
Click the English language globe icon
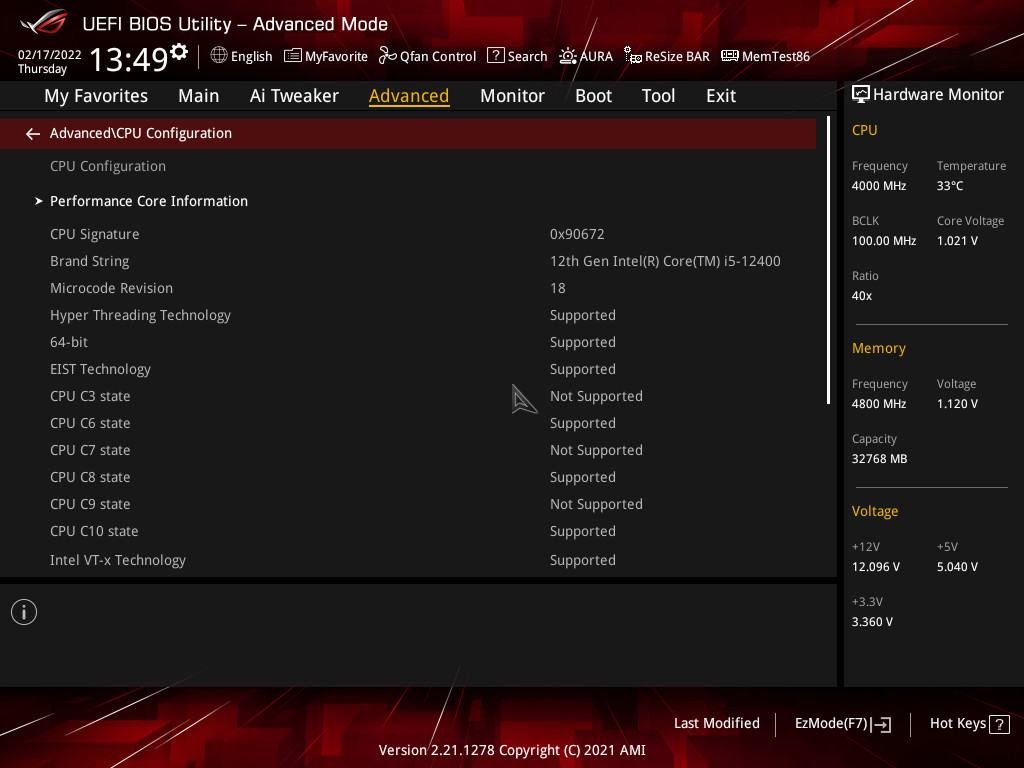(x=219, y=56)
